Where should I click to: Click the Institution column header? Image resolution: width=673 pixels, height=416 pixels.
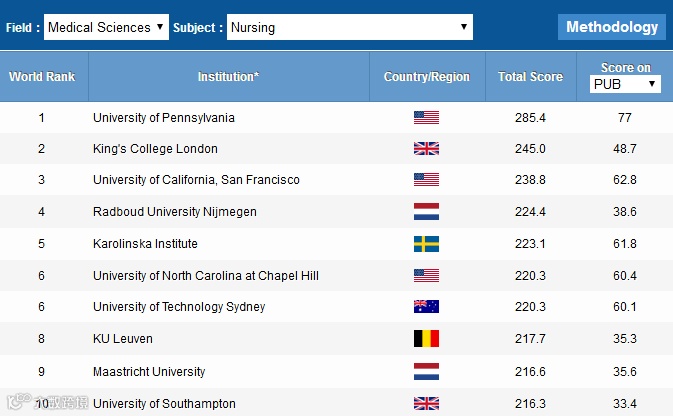[x=228, y=76]
